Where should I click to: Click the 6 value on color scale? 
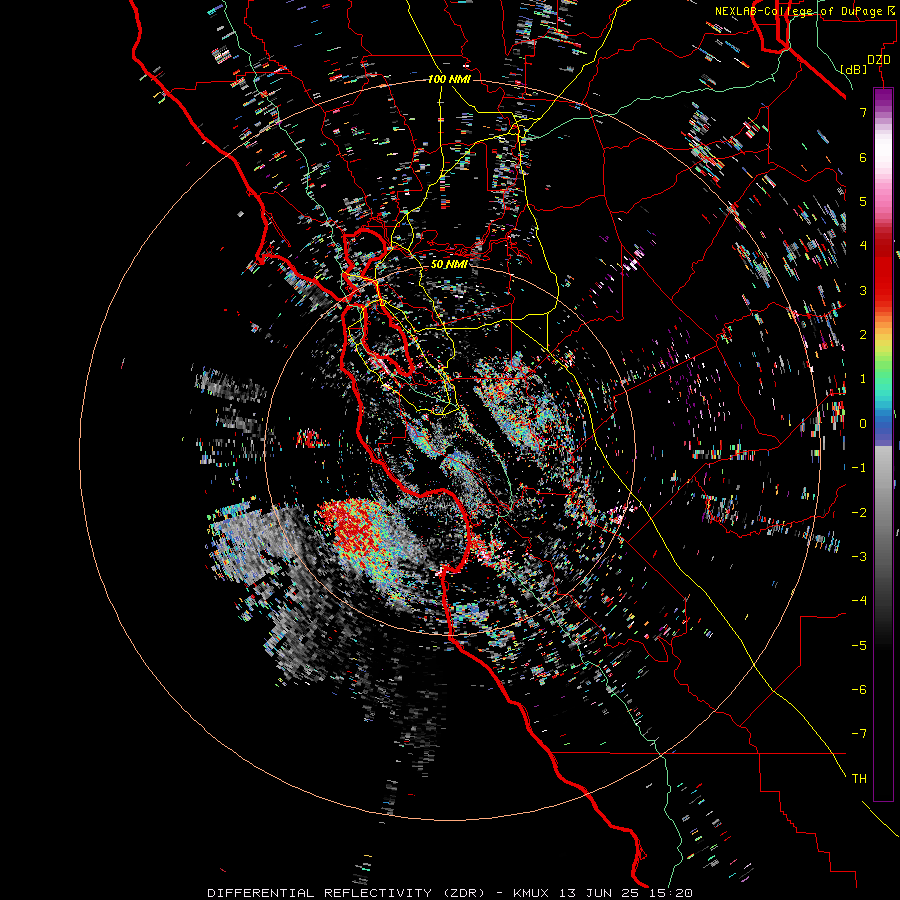[863, 157]
